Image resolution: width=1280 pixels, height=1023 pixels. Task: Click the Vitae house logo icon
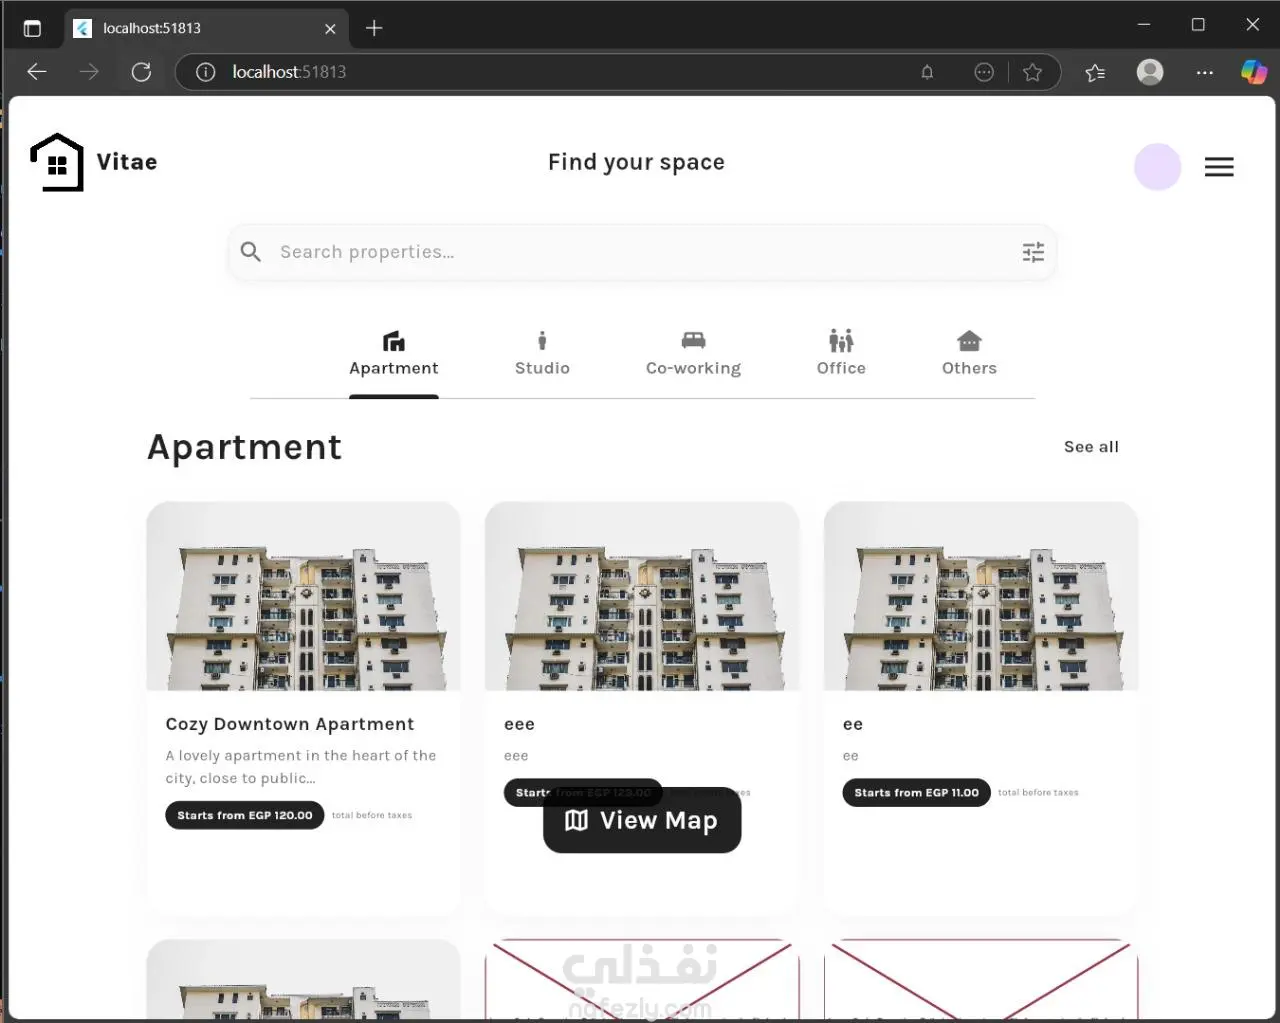(57, 162)
